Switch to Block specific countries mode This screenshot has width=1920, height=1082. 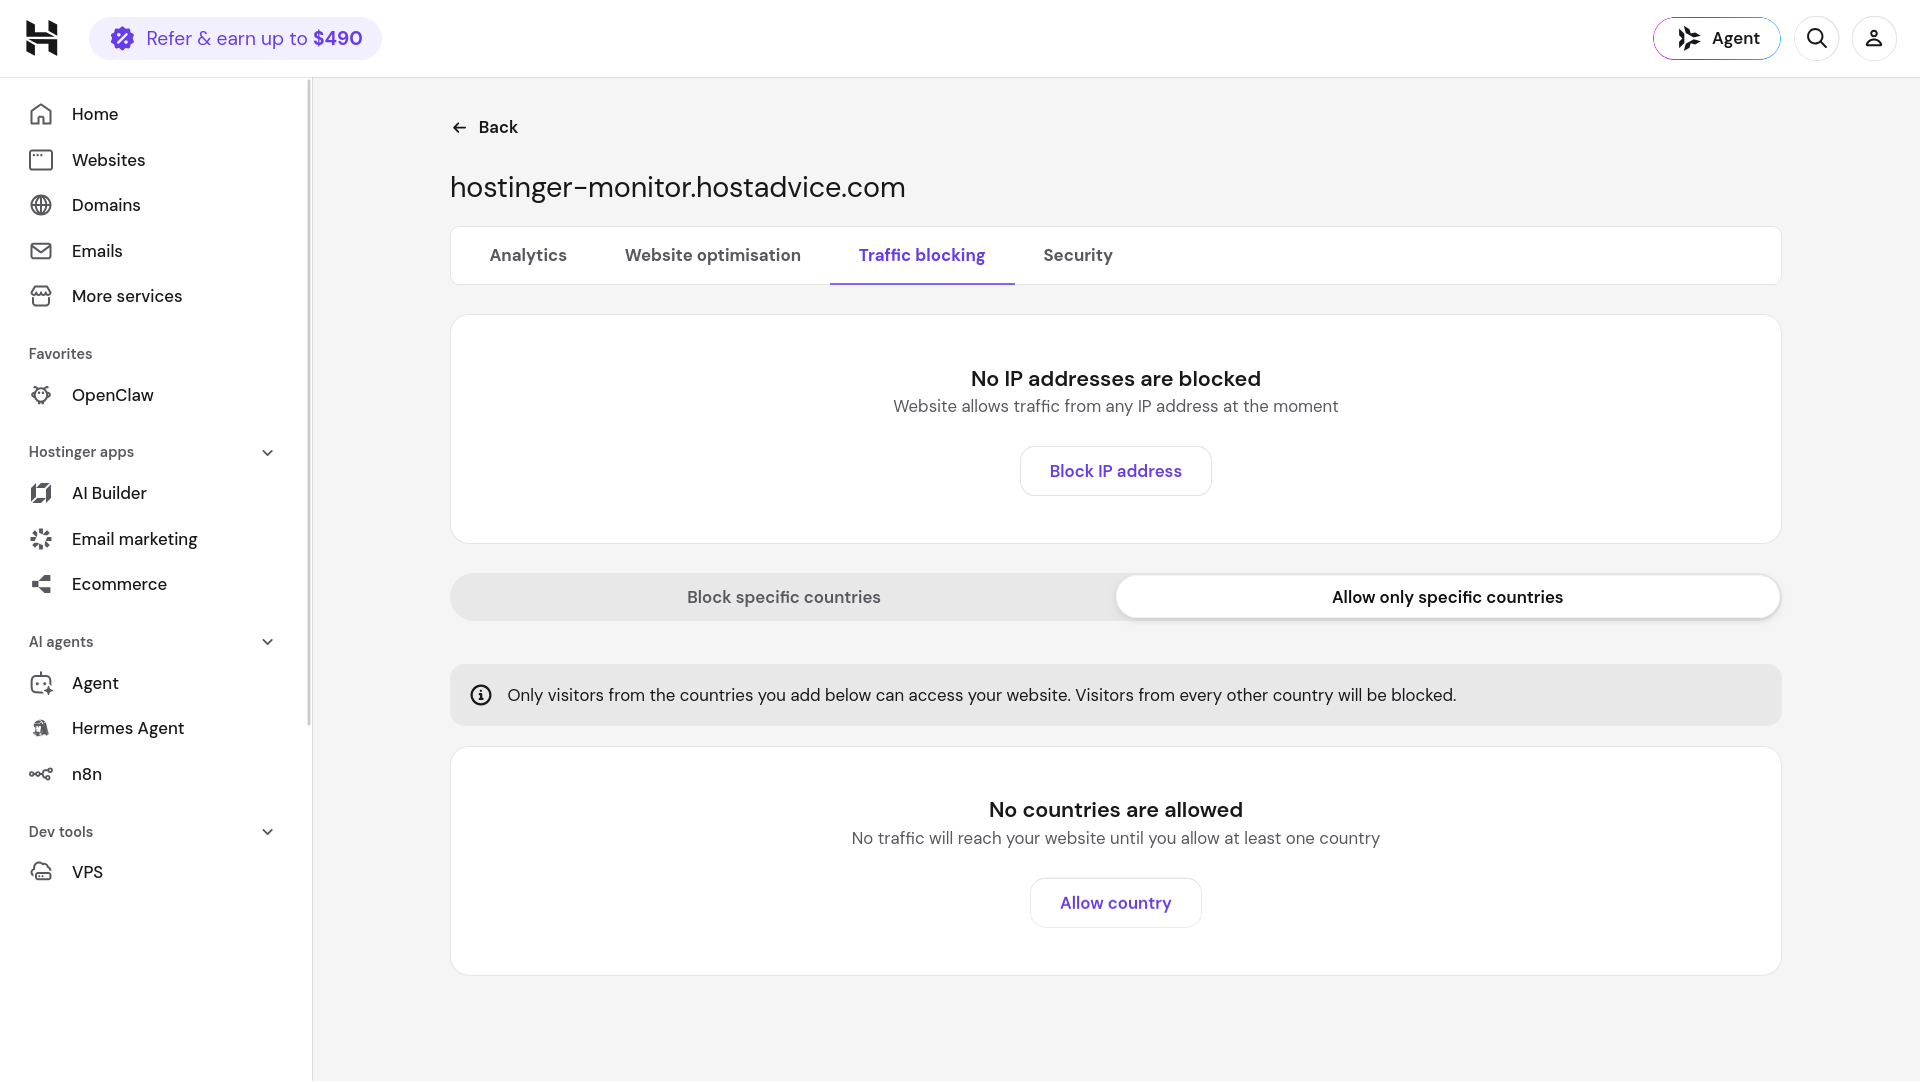click(783, 597)
